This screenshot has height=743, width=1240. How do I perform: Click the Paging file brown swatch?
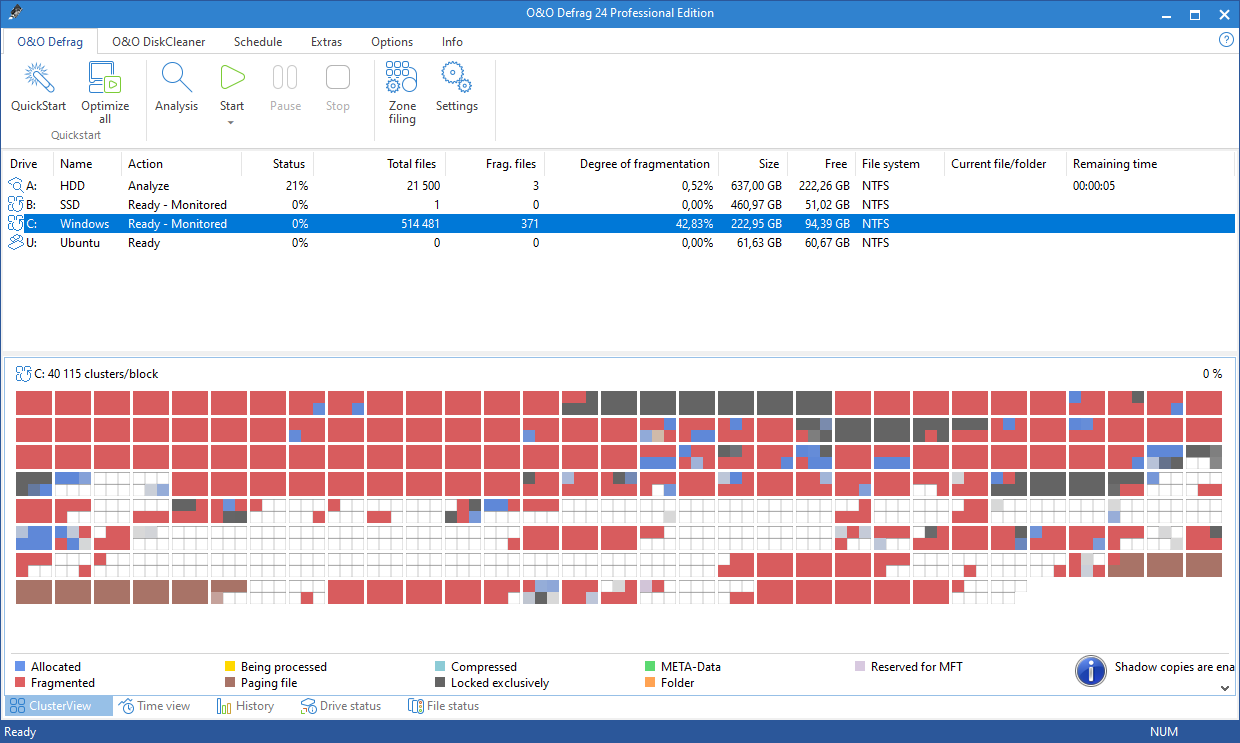coord(230,683)
